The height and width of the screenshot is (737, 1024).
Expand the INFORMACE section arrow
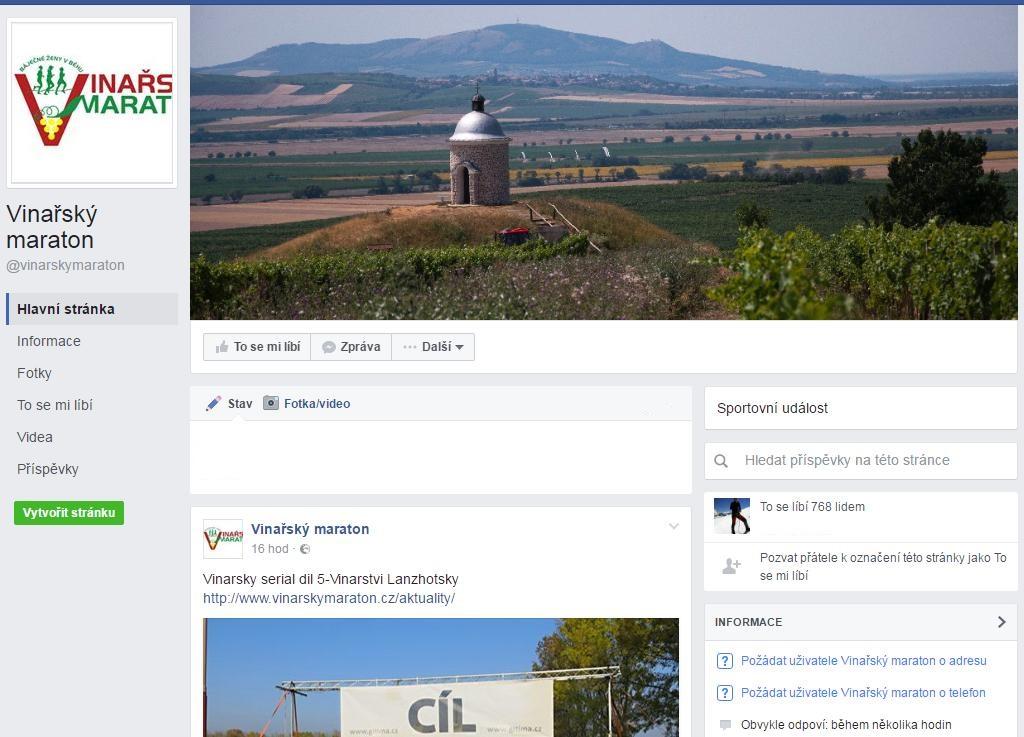[1002, 622]
